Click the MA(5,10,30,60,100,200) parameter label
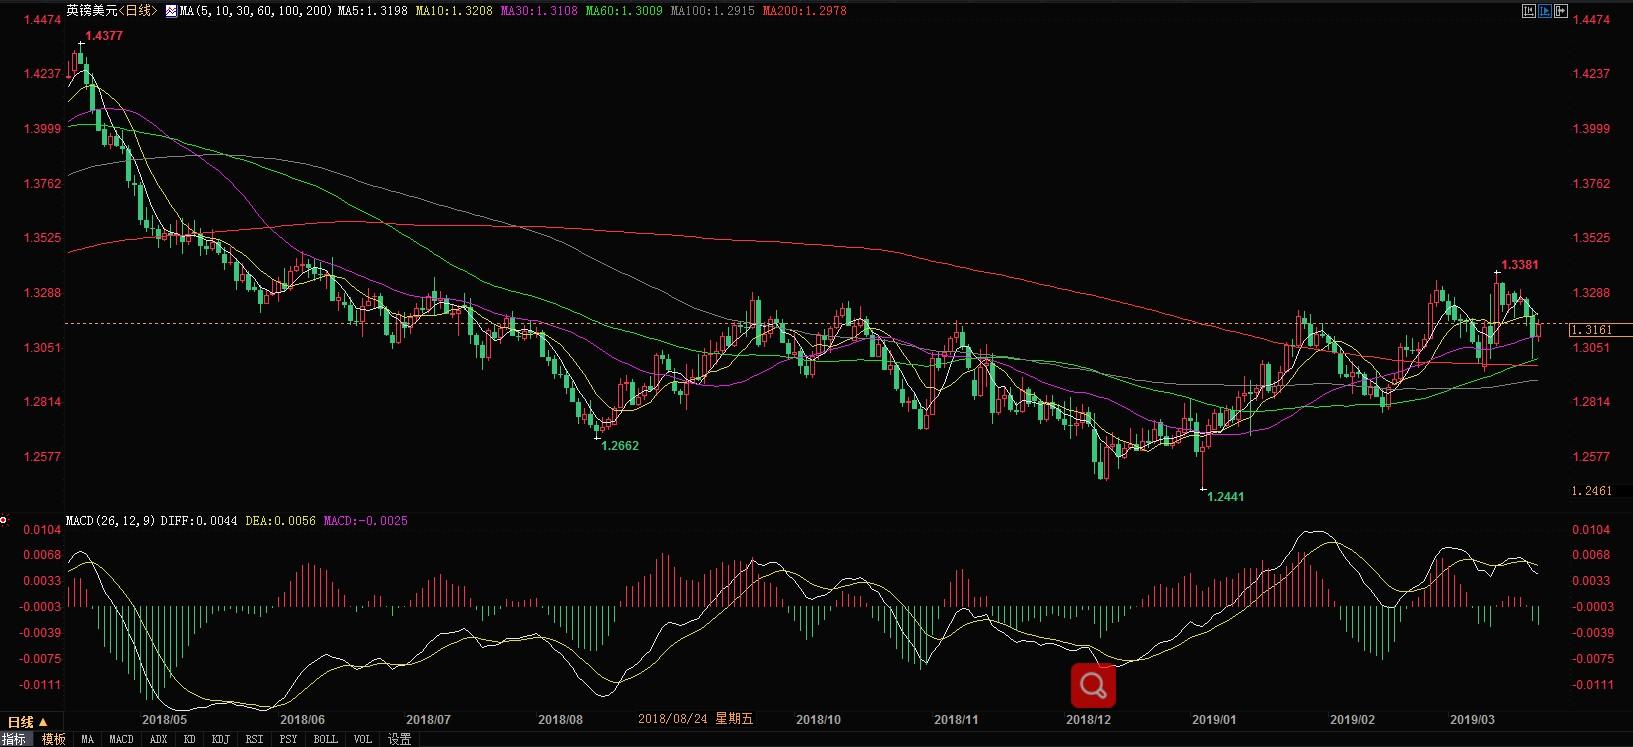1633x747 pixels. coord(256,11)
